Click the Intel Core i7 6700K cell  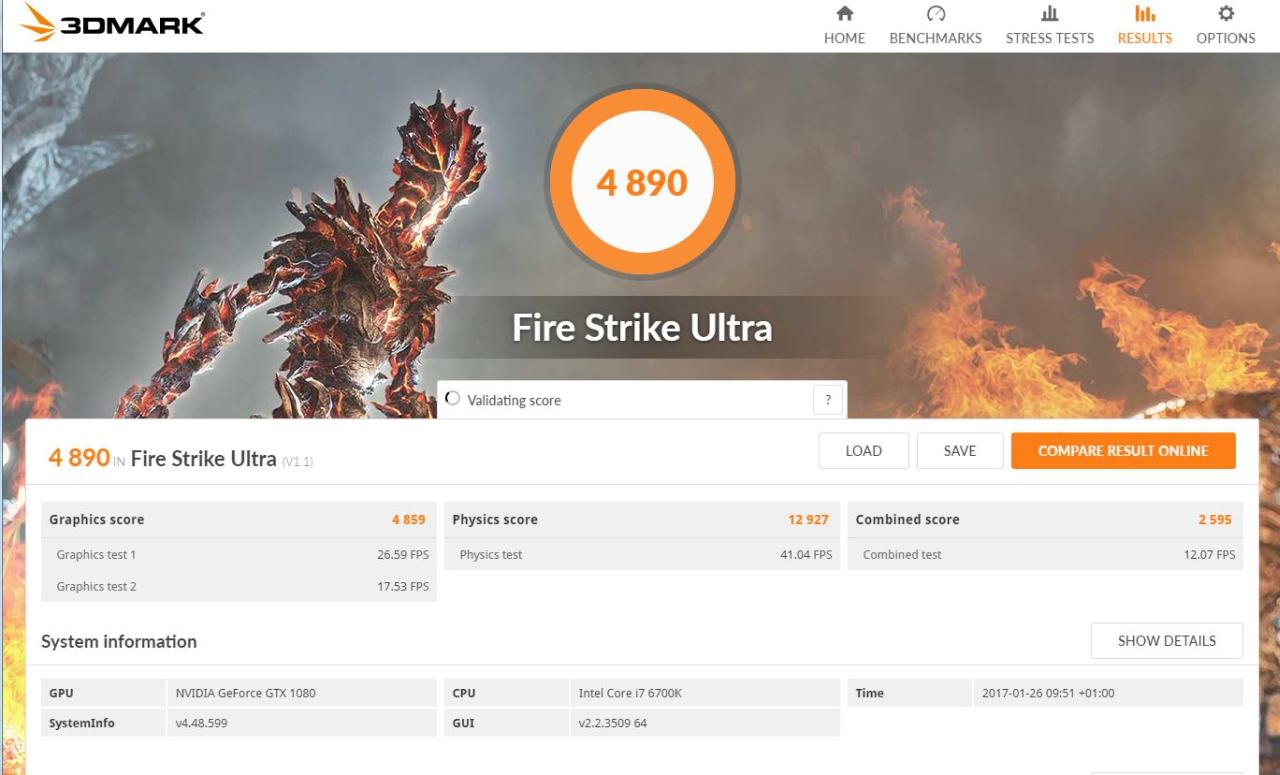(x=705, y=693)
